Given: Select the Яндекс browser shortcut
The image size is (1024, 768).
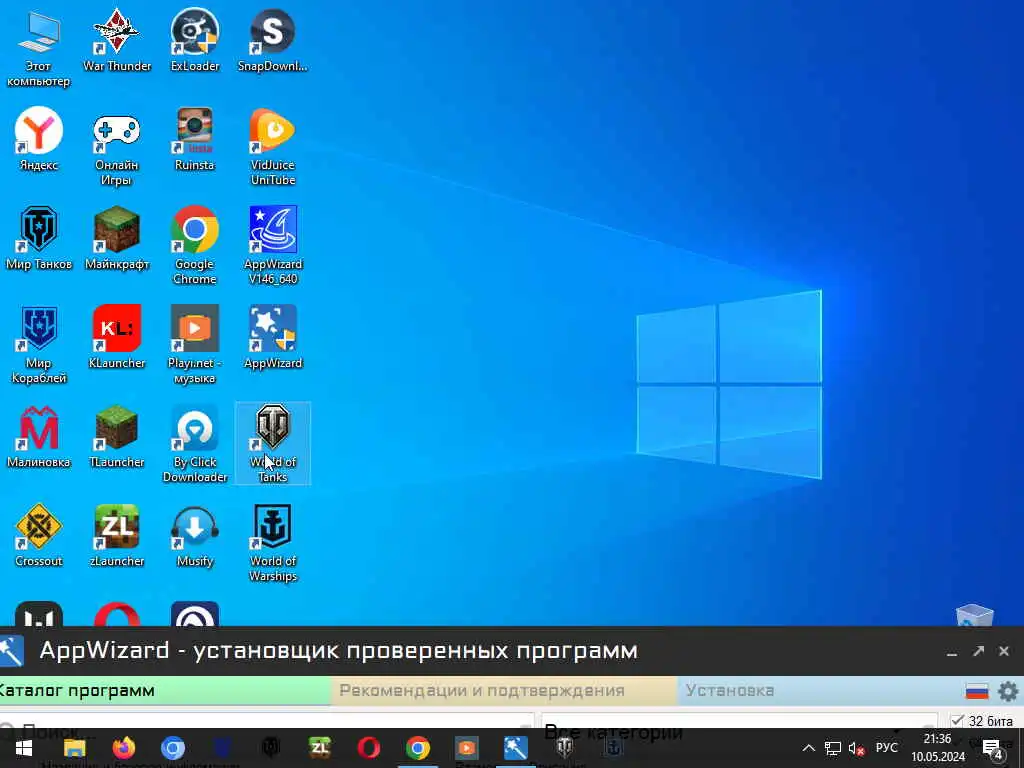Looking at the screenshot, I should coord(39,138).
